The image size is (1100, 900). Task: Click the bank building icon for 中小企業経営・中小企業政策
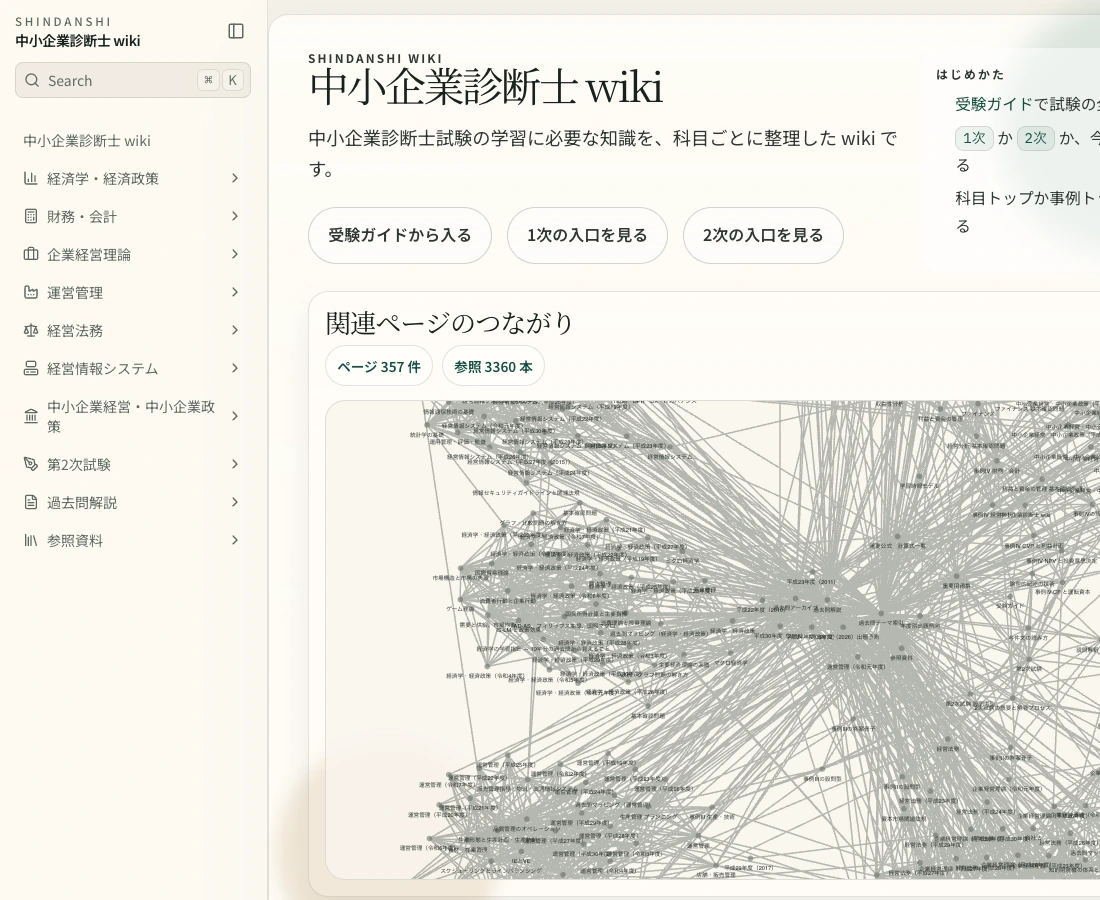tap(31, 416)
